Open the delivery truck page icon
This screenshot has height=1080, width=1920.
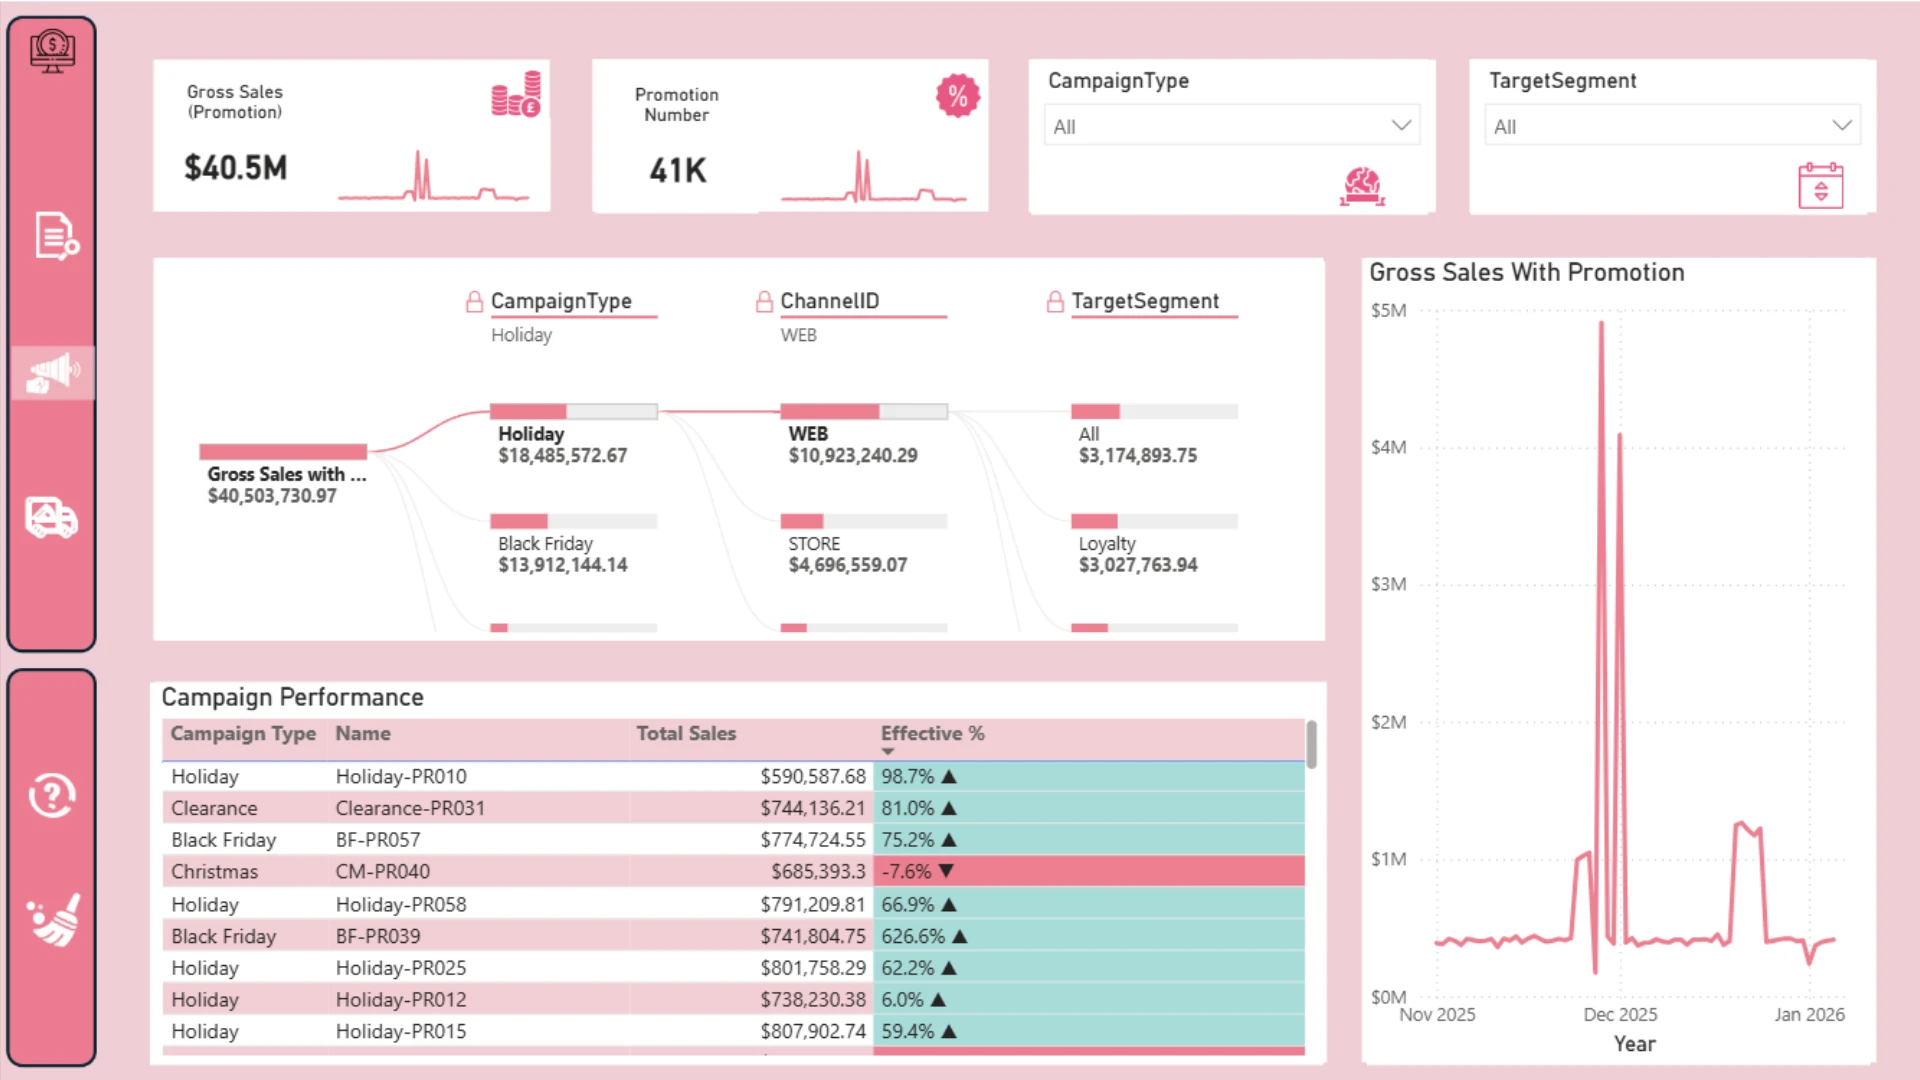pos(51,518)
